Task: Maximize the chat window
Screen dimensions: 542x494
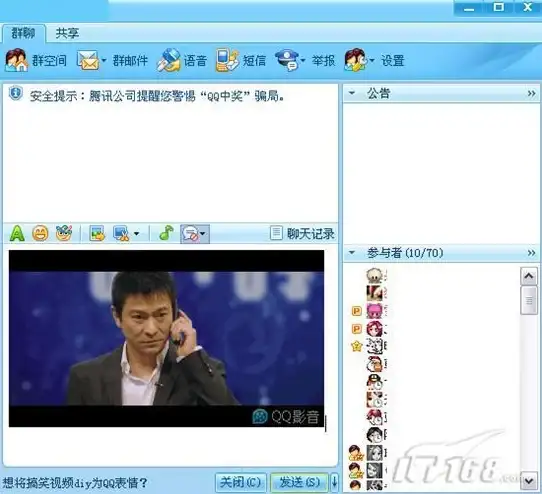Action: tap(498, 8)
